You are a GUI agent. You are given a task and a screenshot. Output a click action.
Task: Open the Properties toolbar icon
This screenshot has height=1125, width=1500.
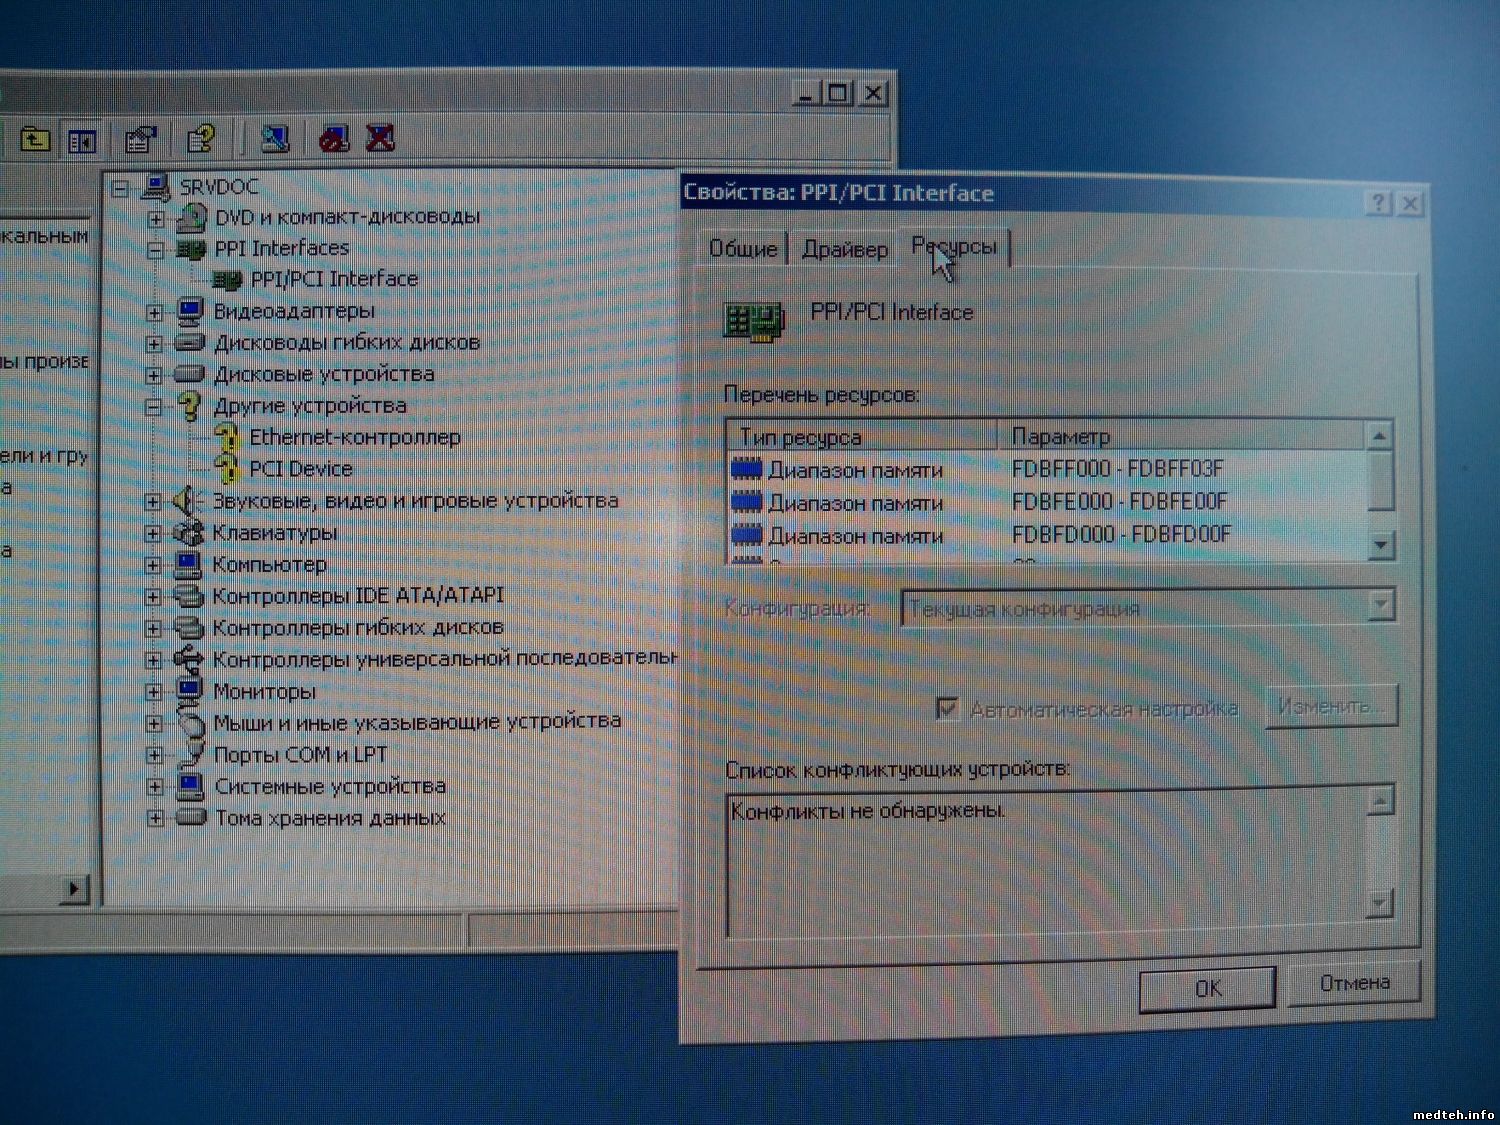(141, 139)
